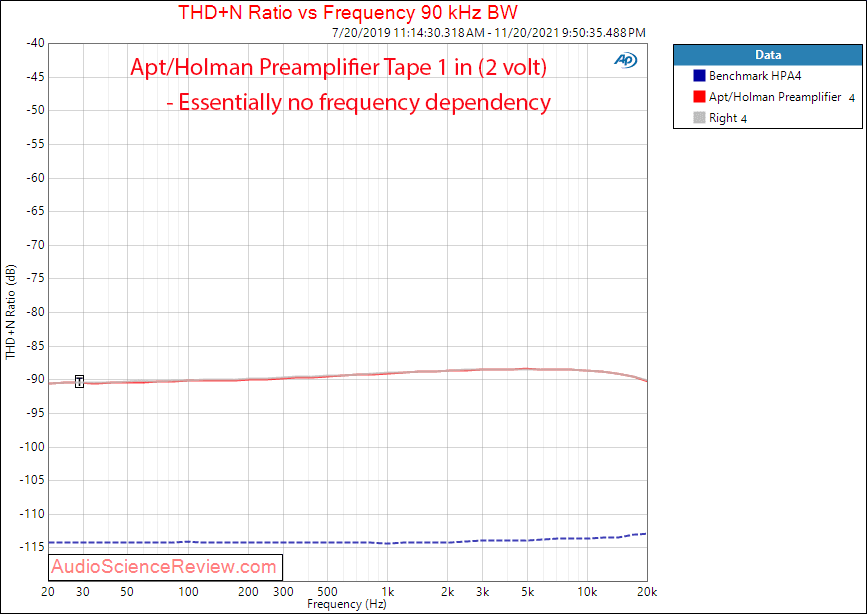Click the 20k tick label on frequency axis
This screenshot has height=614, width=867.
coord(647,592)
